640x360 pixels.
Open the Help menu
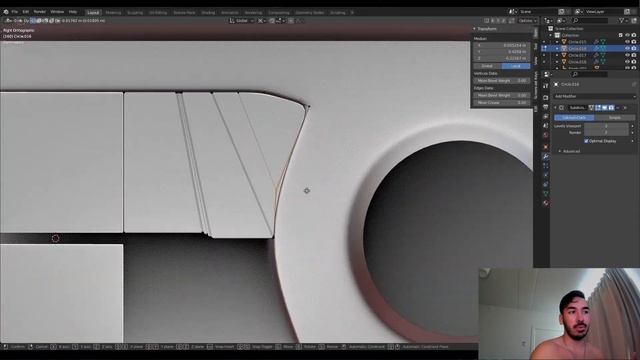(x=73, y=12)
